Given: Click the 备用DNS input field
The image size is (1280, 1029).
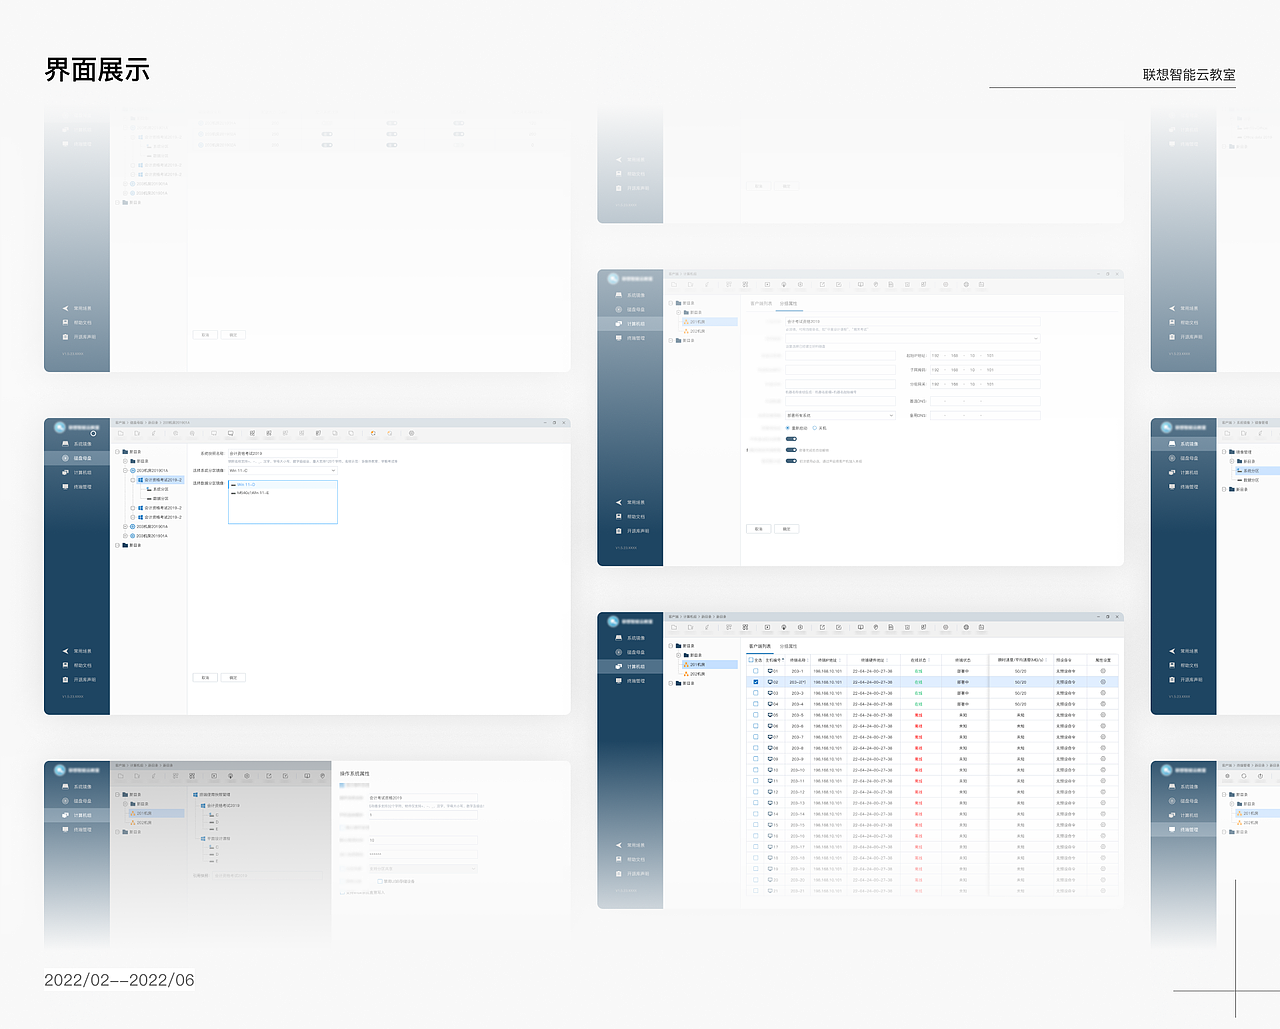Looking at the screenshot, I should click(x=985, y=415).
